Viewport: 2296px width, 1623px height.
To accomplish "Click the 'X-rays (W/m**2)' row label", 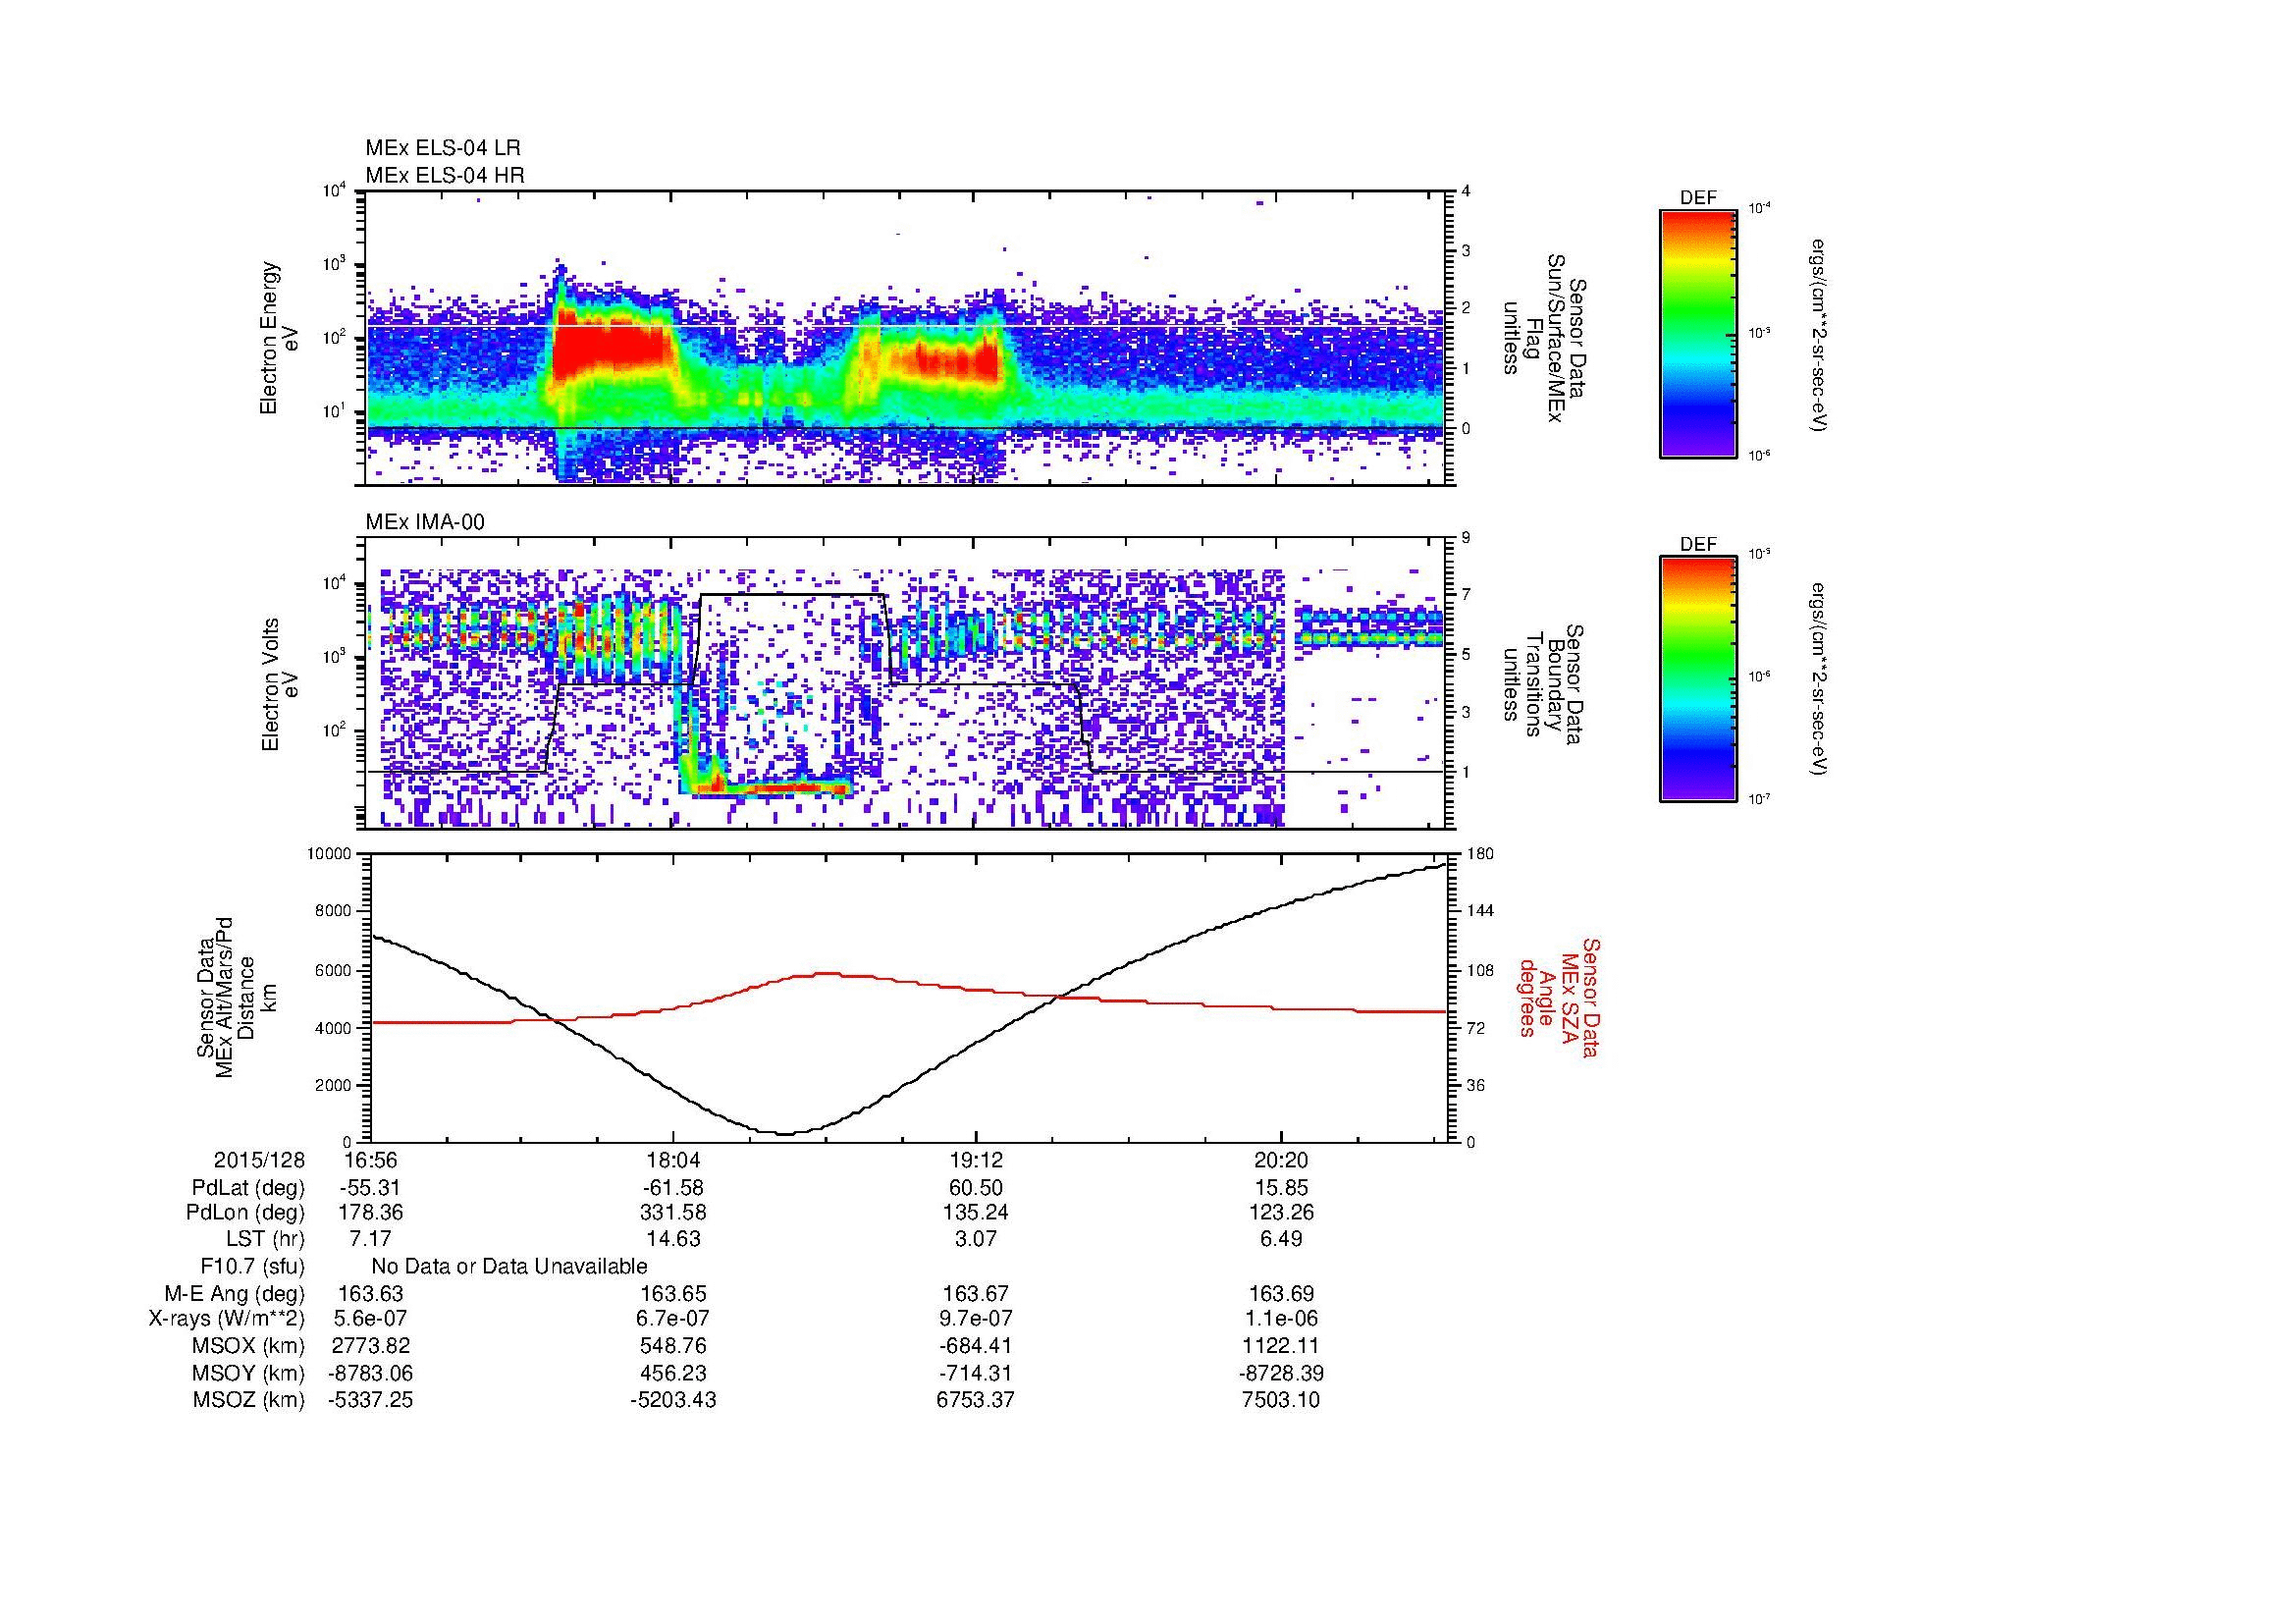I will [x=226, y=1319].
